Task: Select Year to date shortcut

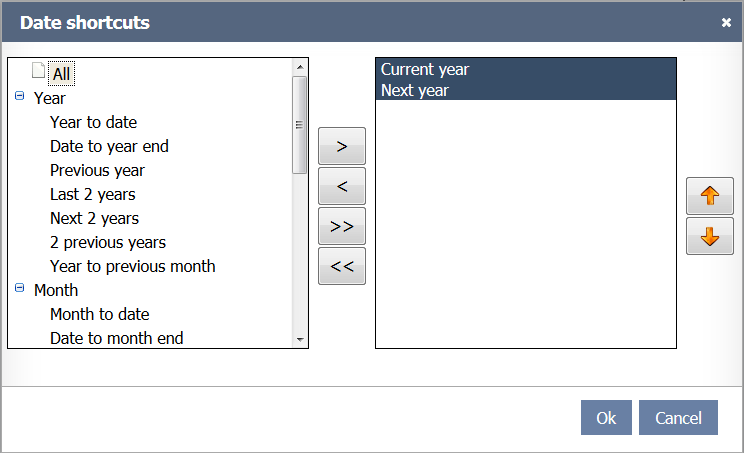Action: tap(93, 122)
